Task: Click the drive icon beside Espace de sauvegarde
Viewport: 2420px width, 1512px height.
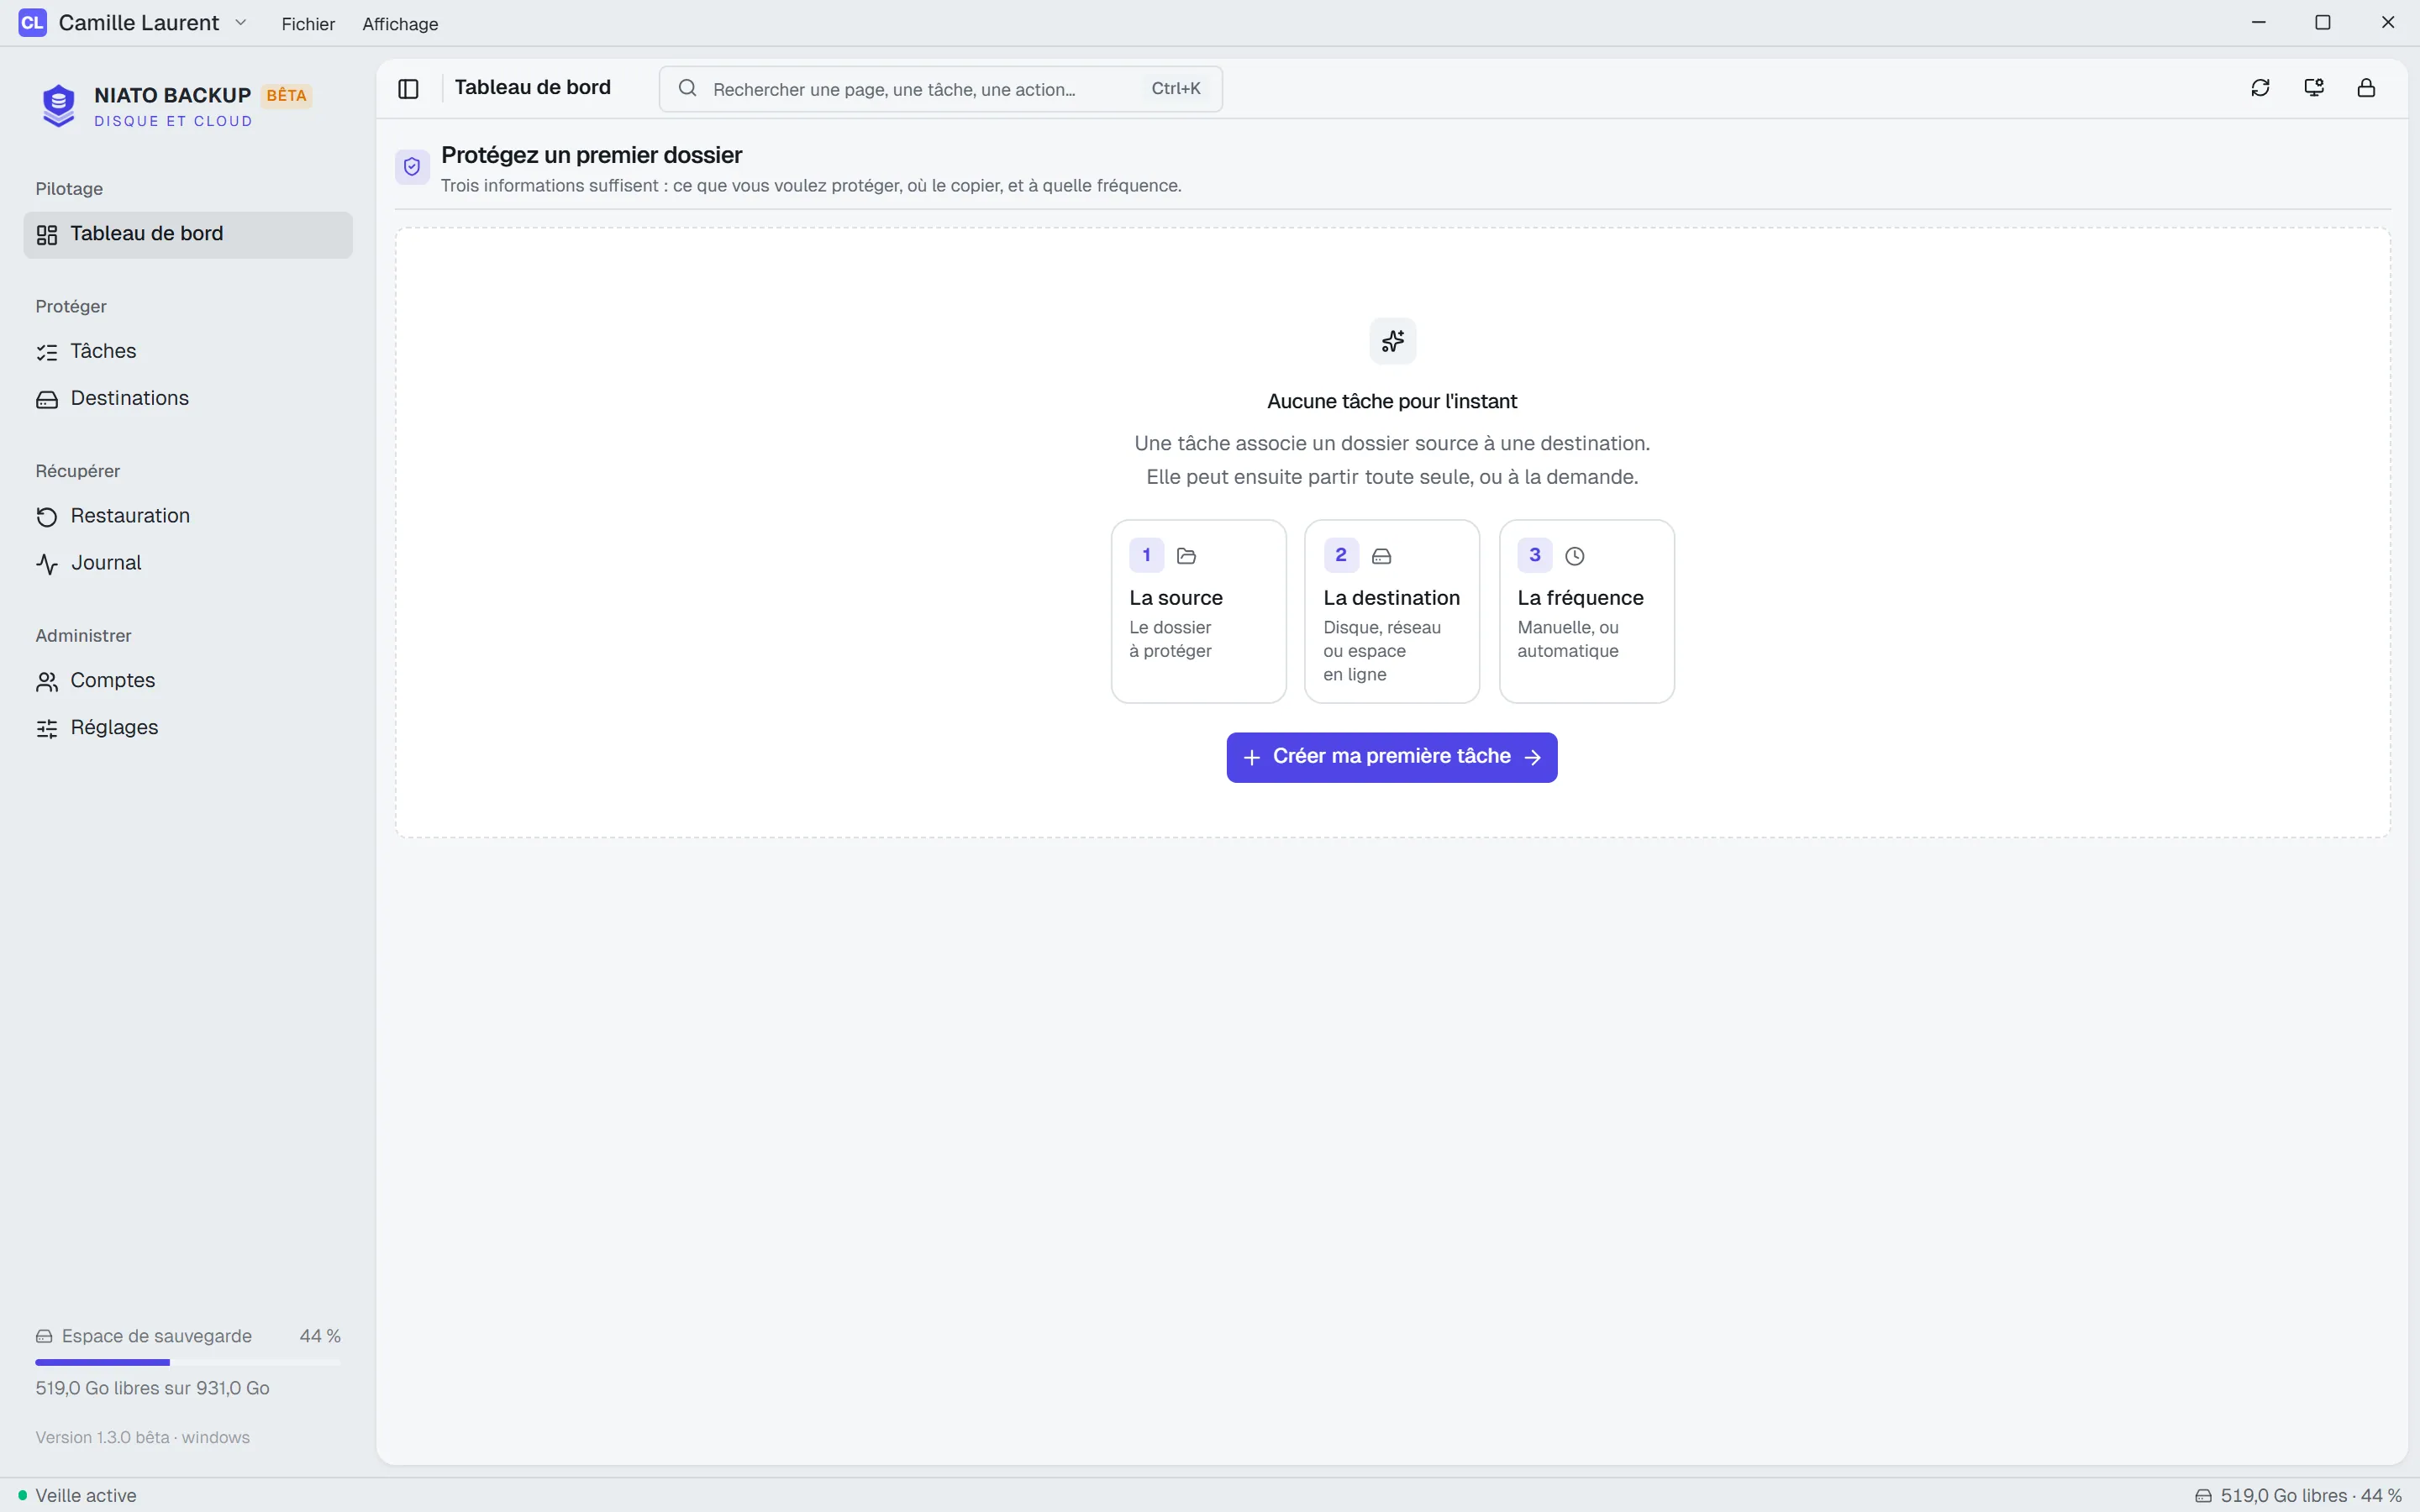Action: [x=44, y=1337]
